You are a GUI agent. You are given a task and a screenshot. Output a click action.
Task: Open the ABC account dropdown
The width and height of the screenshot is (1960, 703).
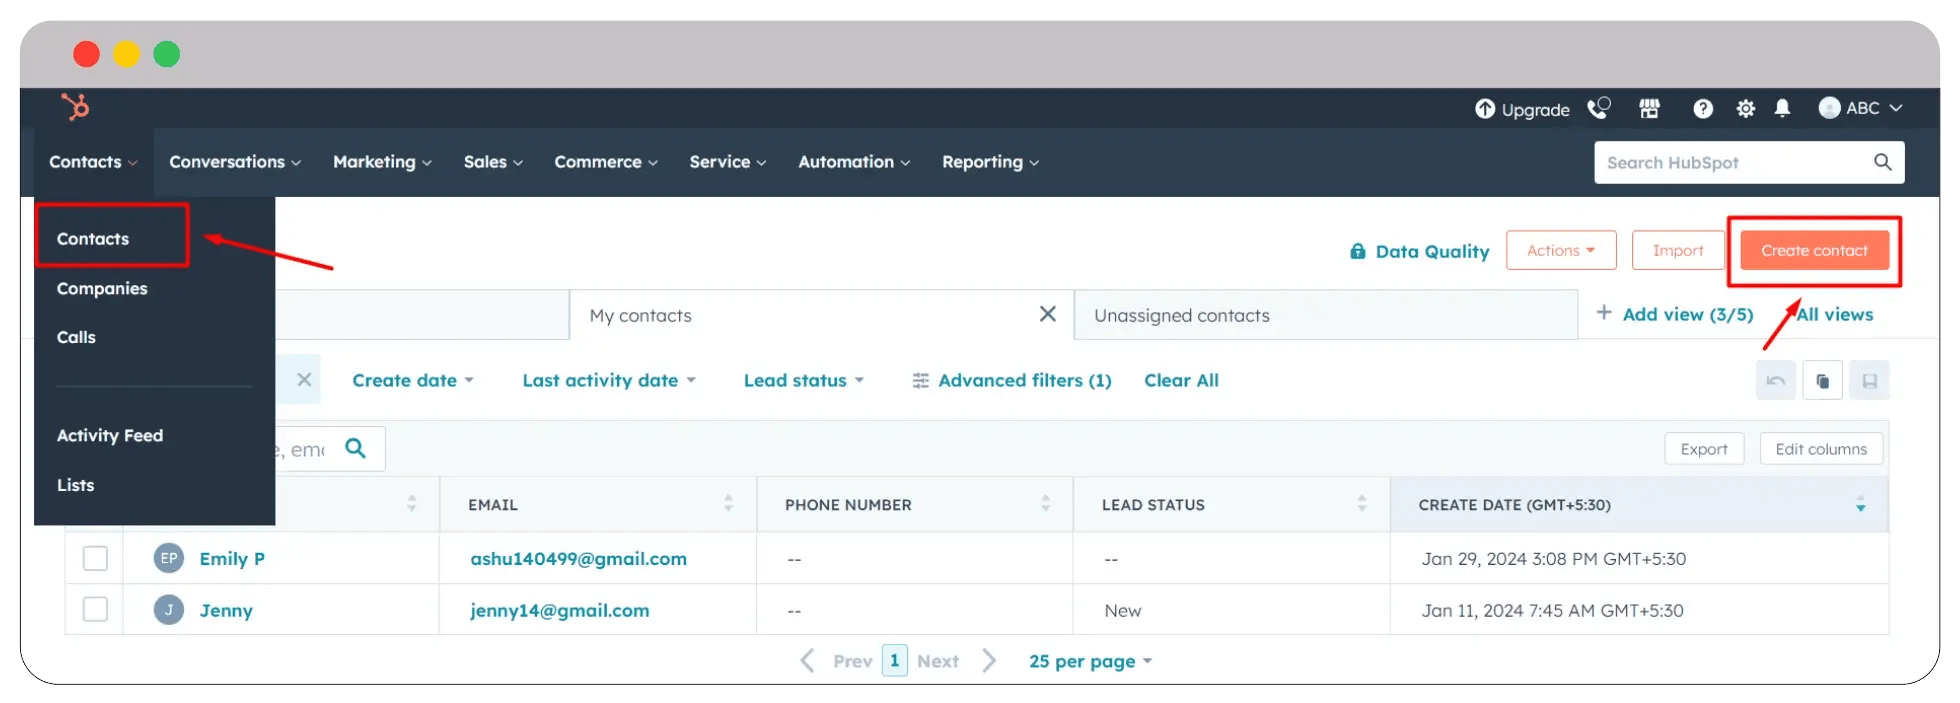[x=1860, y=108]
